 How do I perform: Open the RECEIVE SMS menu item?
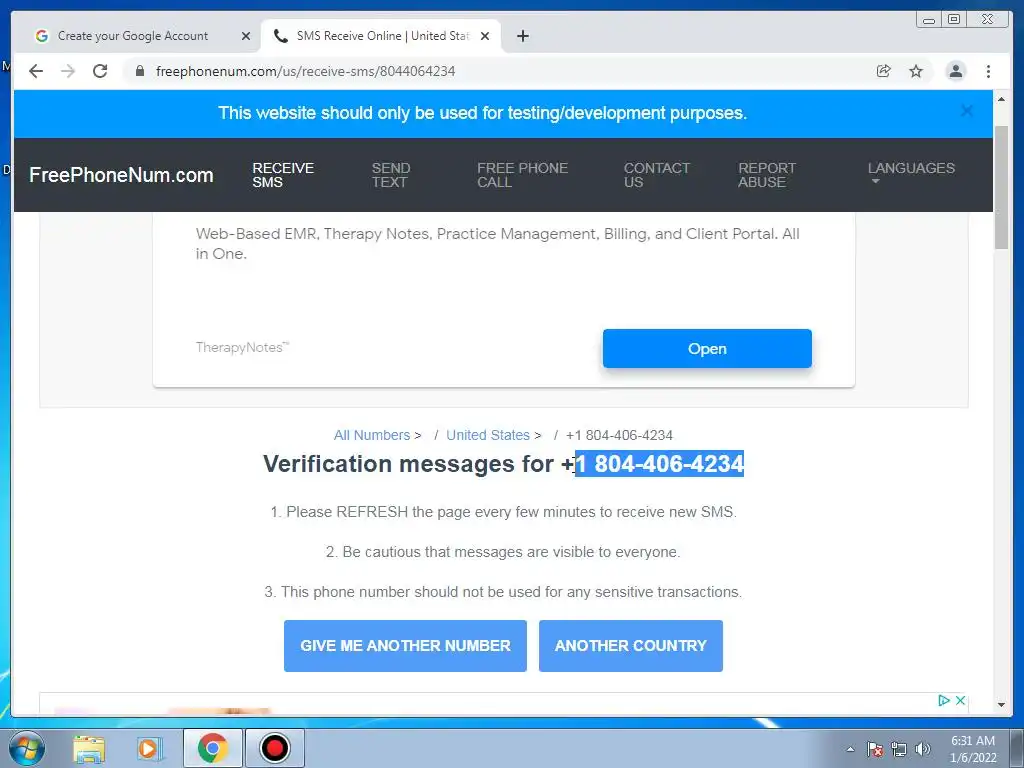click(x=283, y=175)
